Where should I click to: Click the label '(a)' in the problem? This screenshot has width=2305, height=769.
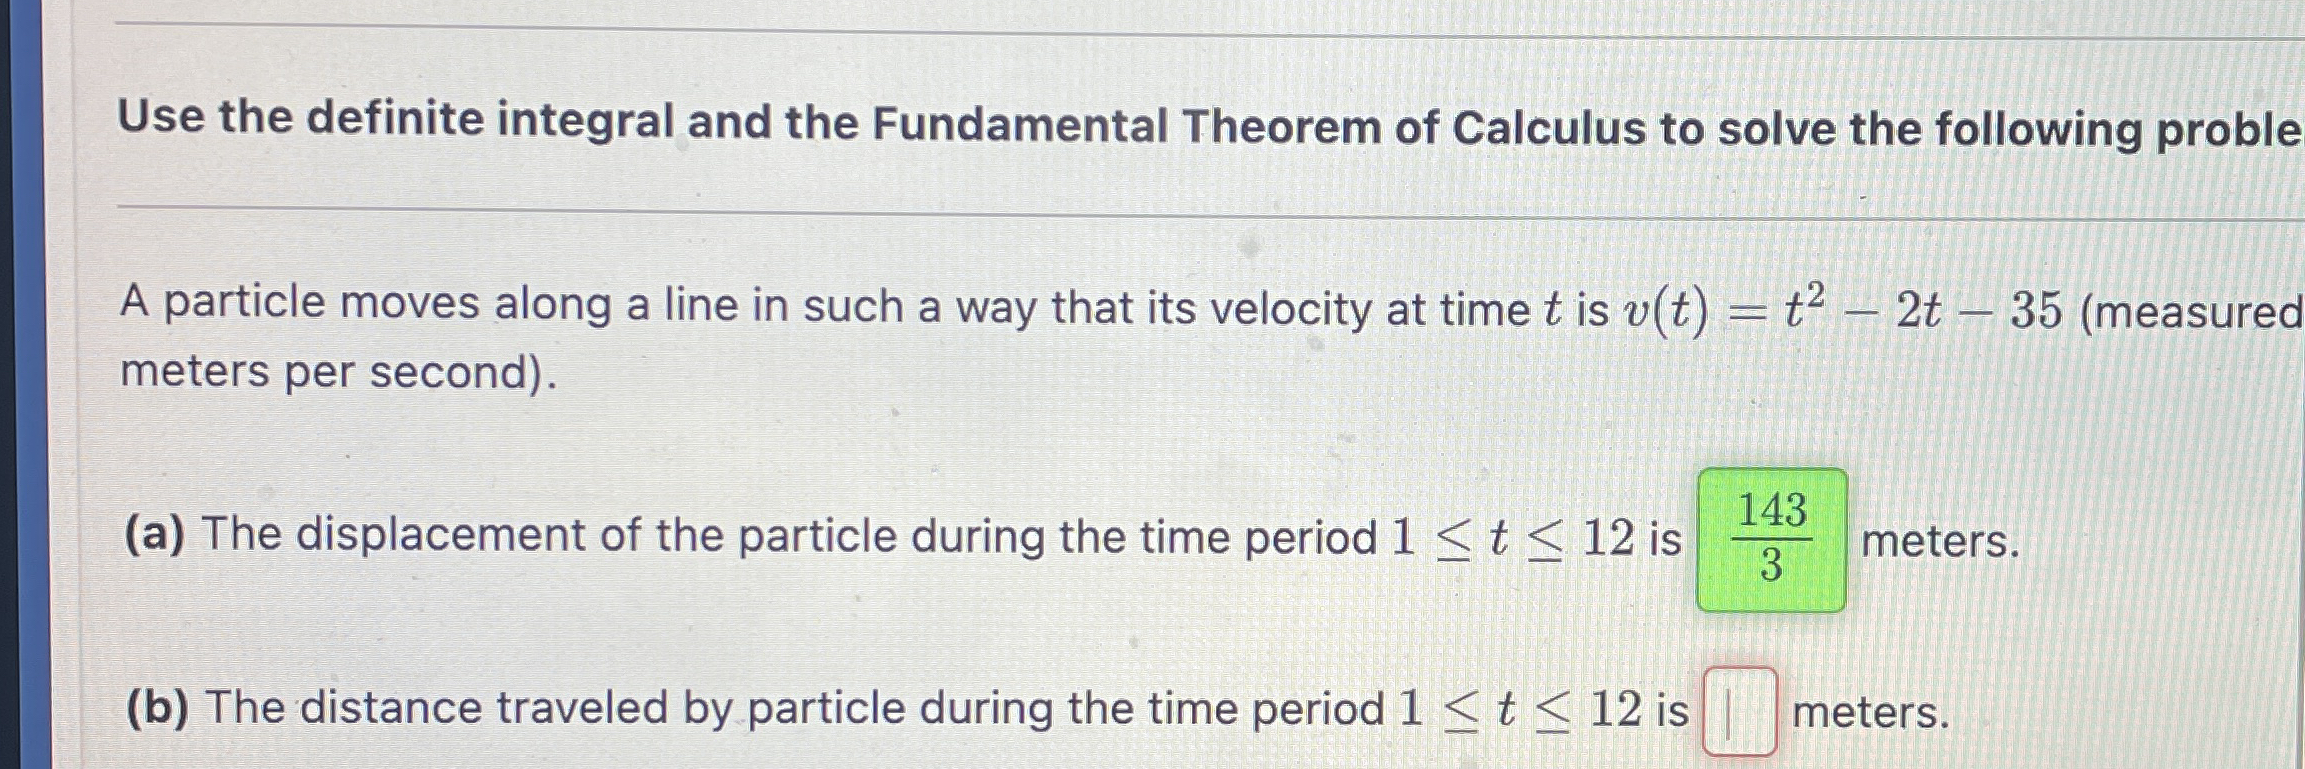pyautogui.click(x=157, y=536)
